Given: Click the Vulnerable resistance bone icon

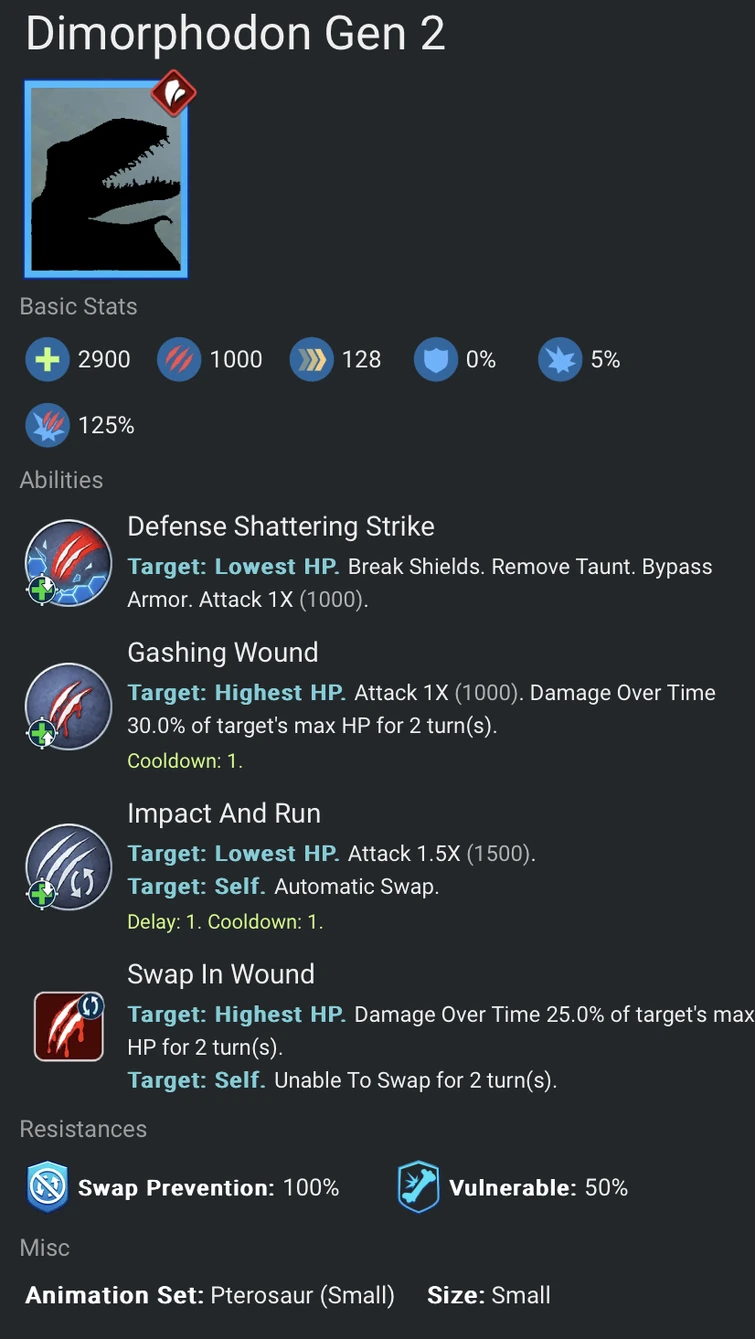Looking at the screenshot, I should pyautogui.click(x=418, y=1187).
